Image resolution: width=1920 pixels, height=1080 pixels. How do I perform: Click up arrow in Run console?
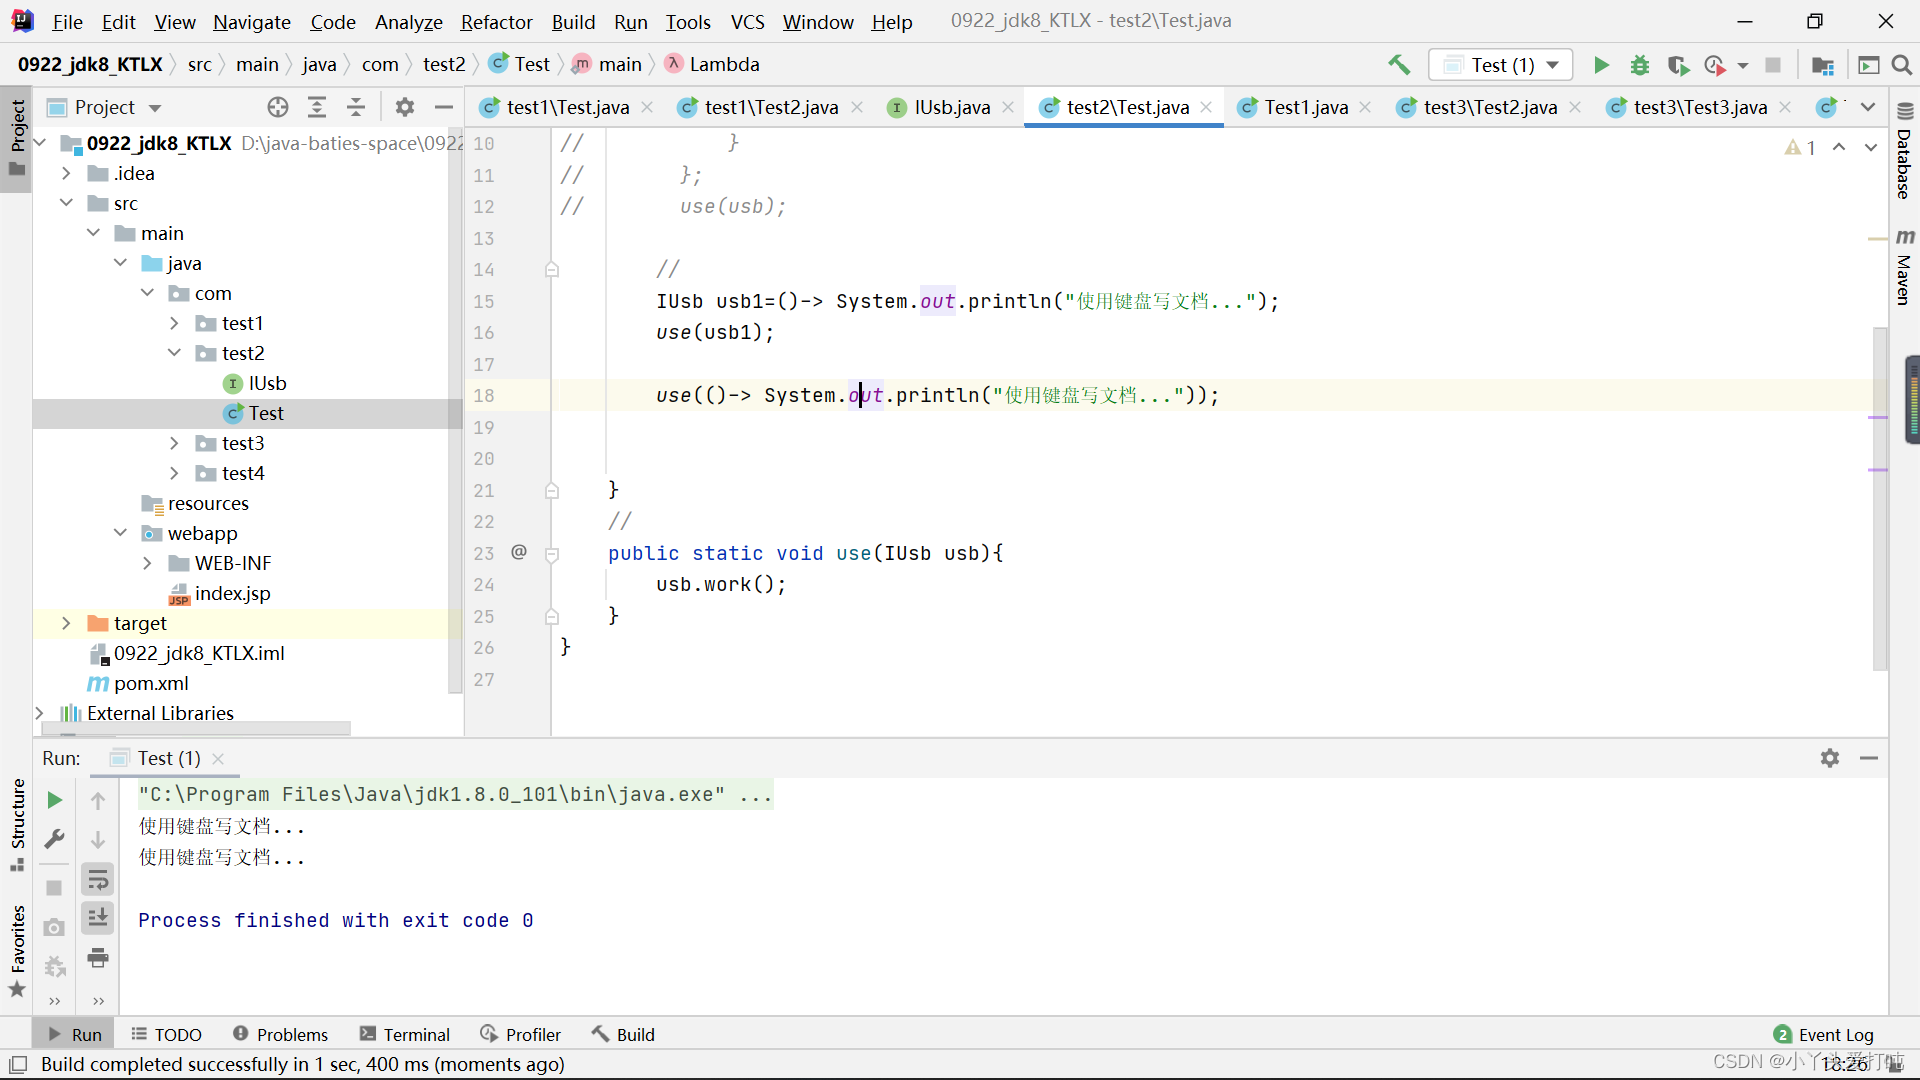pos(98,800)
